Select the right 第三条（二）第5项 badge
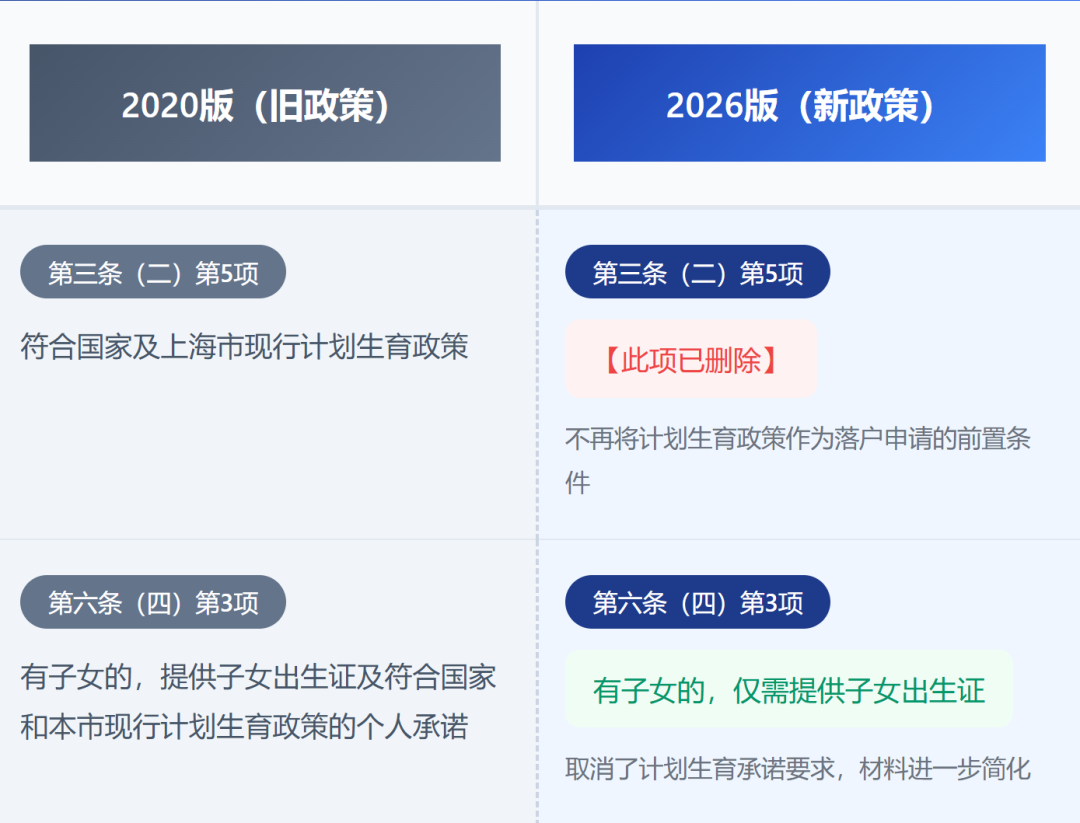 [697, 271]
